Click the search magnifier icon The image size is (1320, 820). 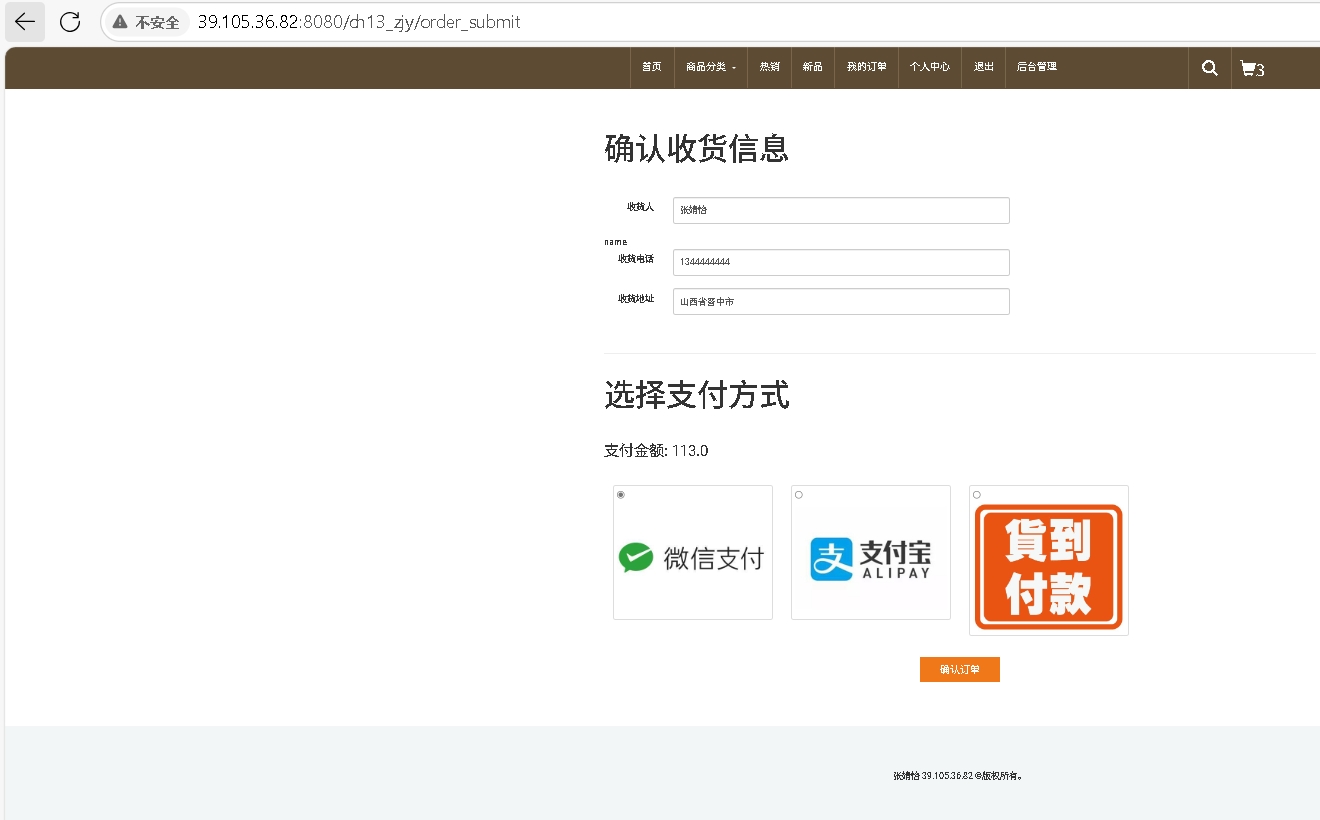1209,68
